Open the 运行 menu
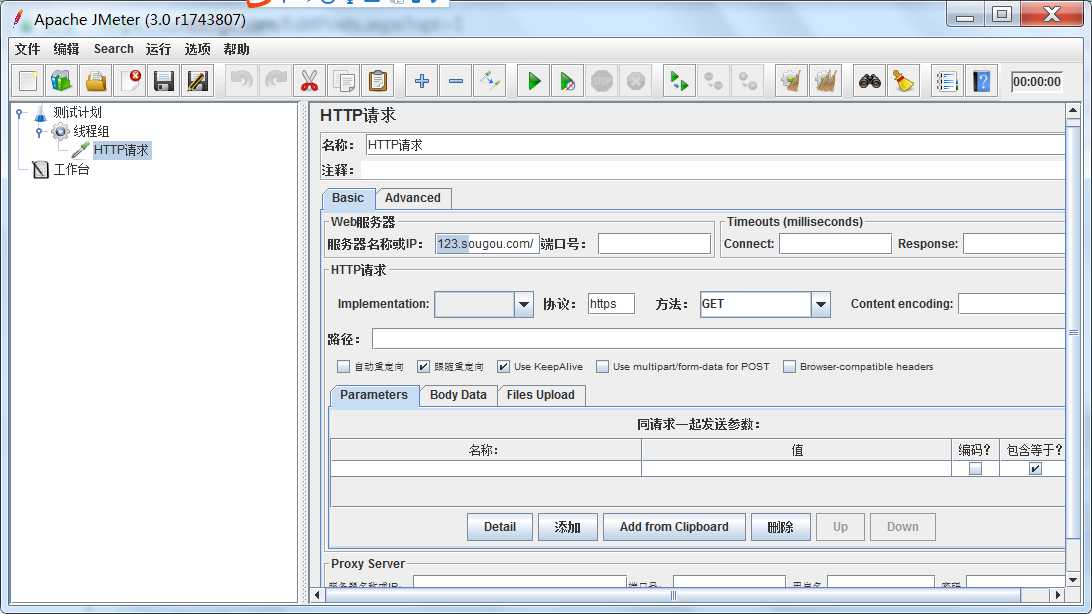Viewport: 1092px width, 614px height. tap(158, 49)
